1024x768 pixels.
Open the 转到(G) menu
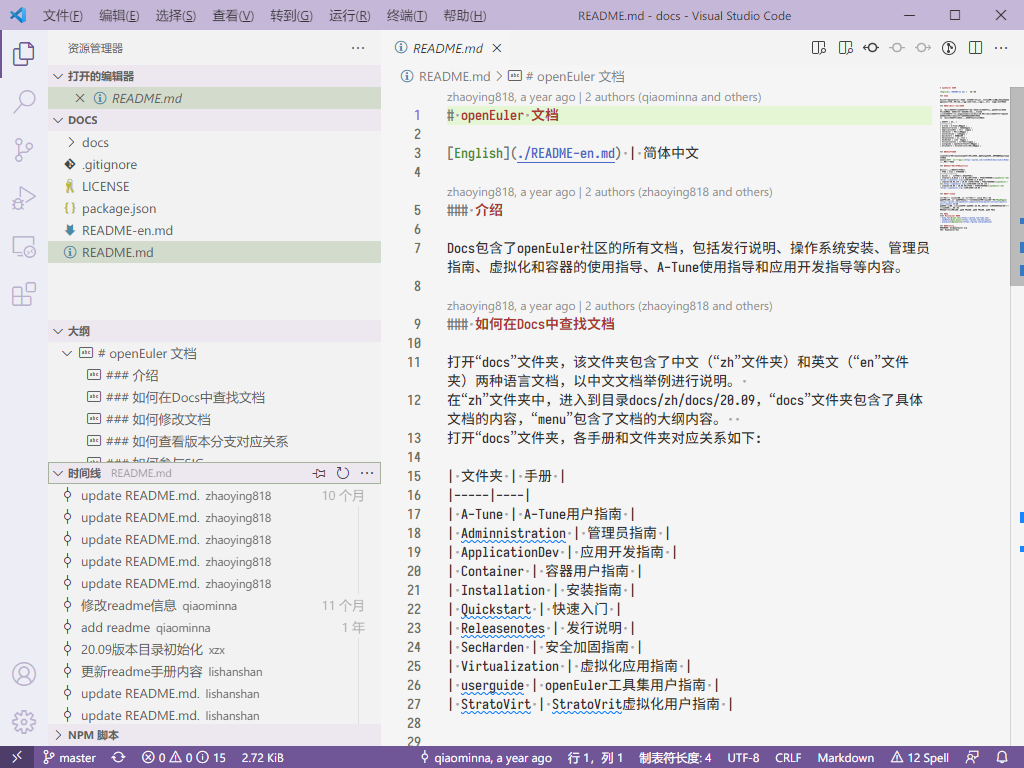tap(291, 16)
